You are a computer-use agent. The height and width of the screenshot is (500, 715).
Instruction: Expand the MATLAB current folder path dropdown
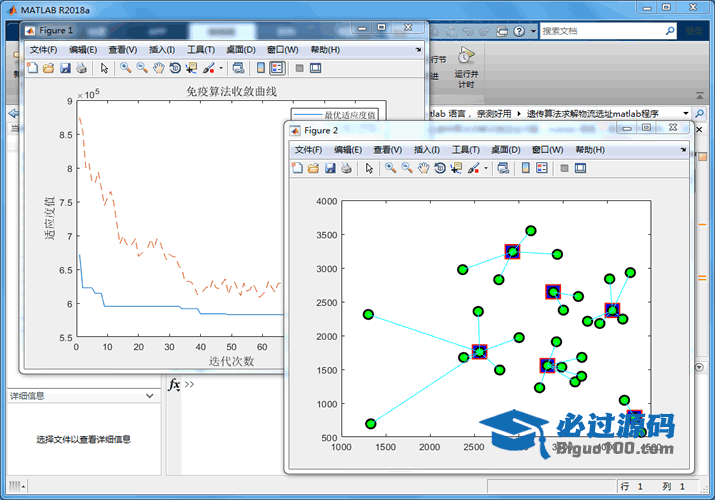(x=686, y=114)
